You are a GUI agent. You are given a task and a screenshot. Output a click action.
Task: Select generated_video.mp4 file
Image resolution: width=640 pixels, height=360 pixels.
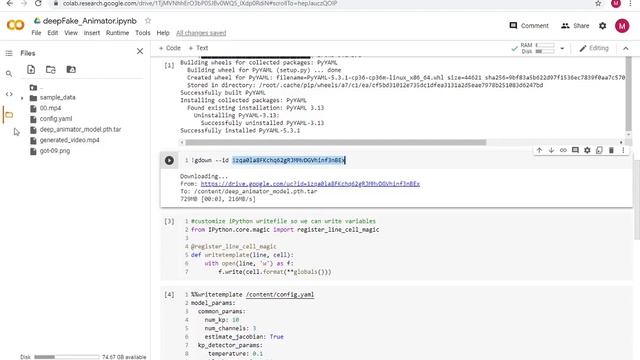coord(69,140)
